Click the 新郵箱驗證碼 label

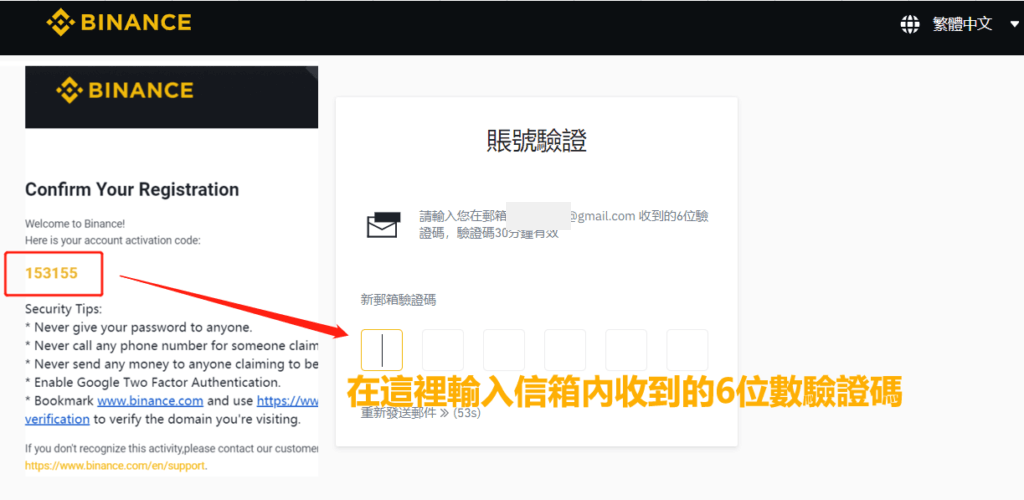(x=398, y=300)
